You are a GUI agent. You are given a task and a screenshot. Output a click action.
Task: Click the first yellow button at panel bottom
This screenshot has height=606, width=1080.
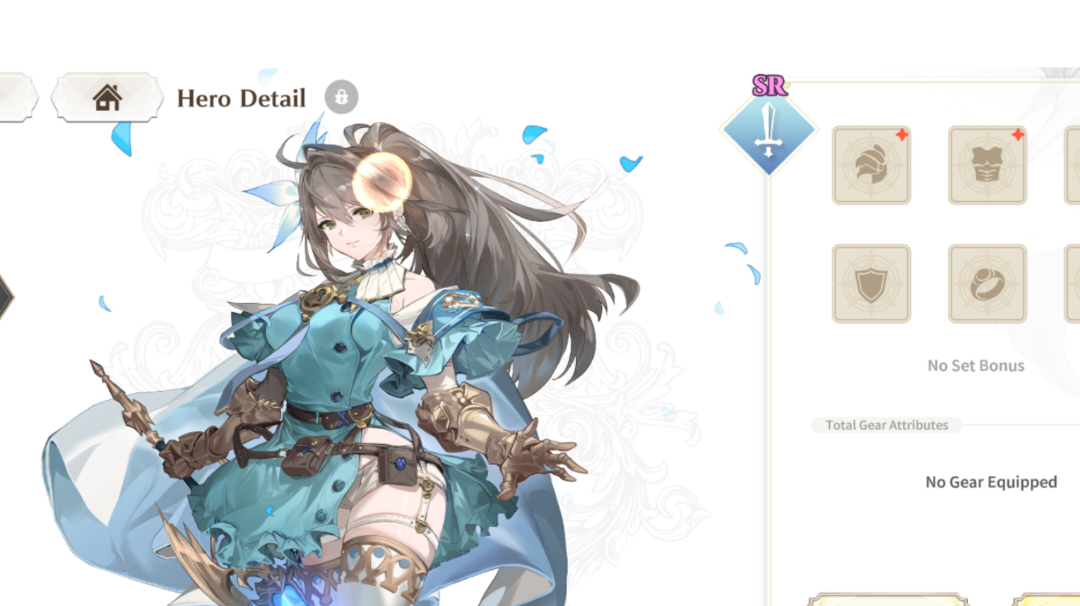888,600
